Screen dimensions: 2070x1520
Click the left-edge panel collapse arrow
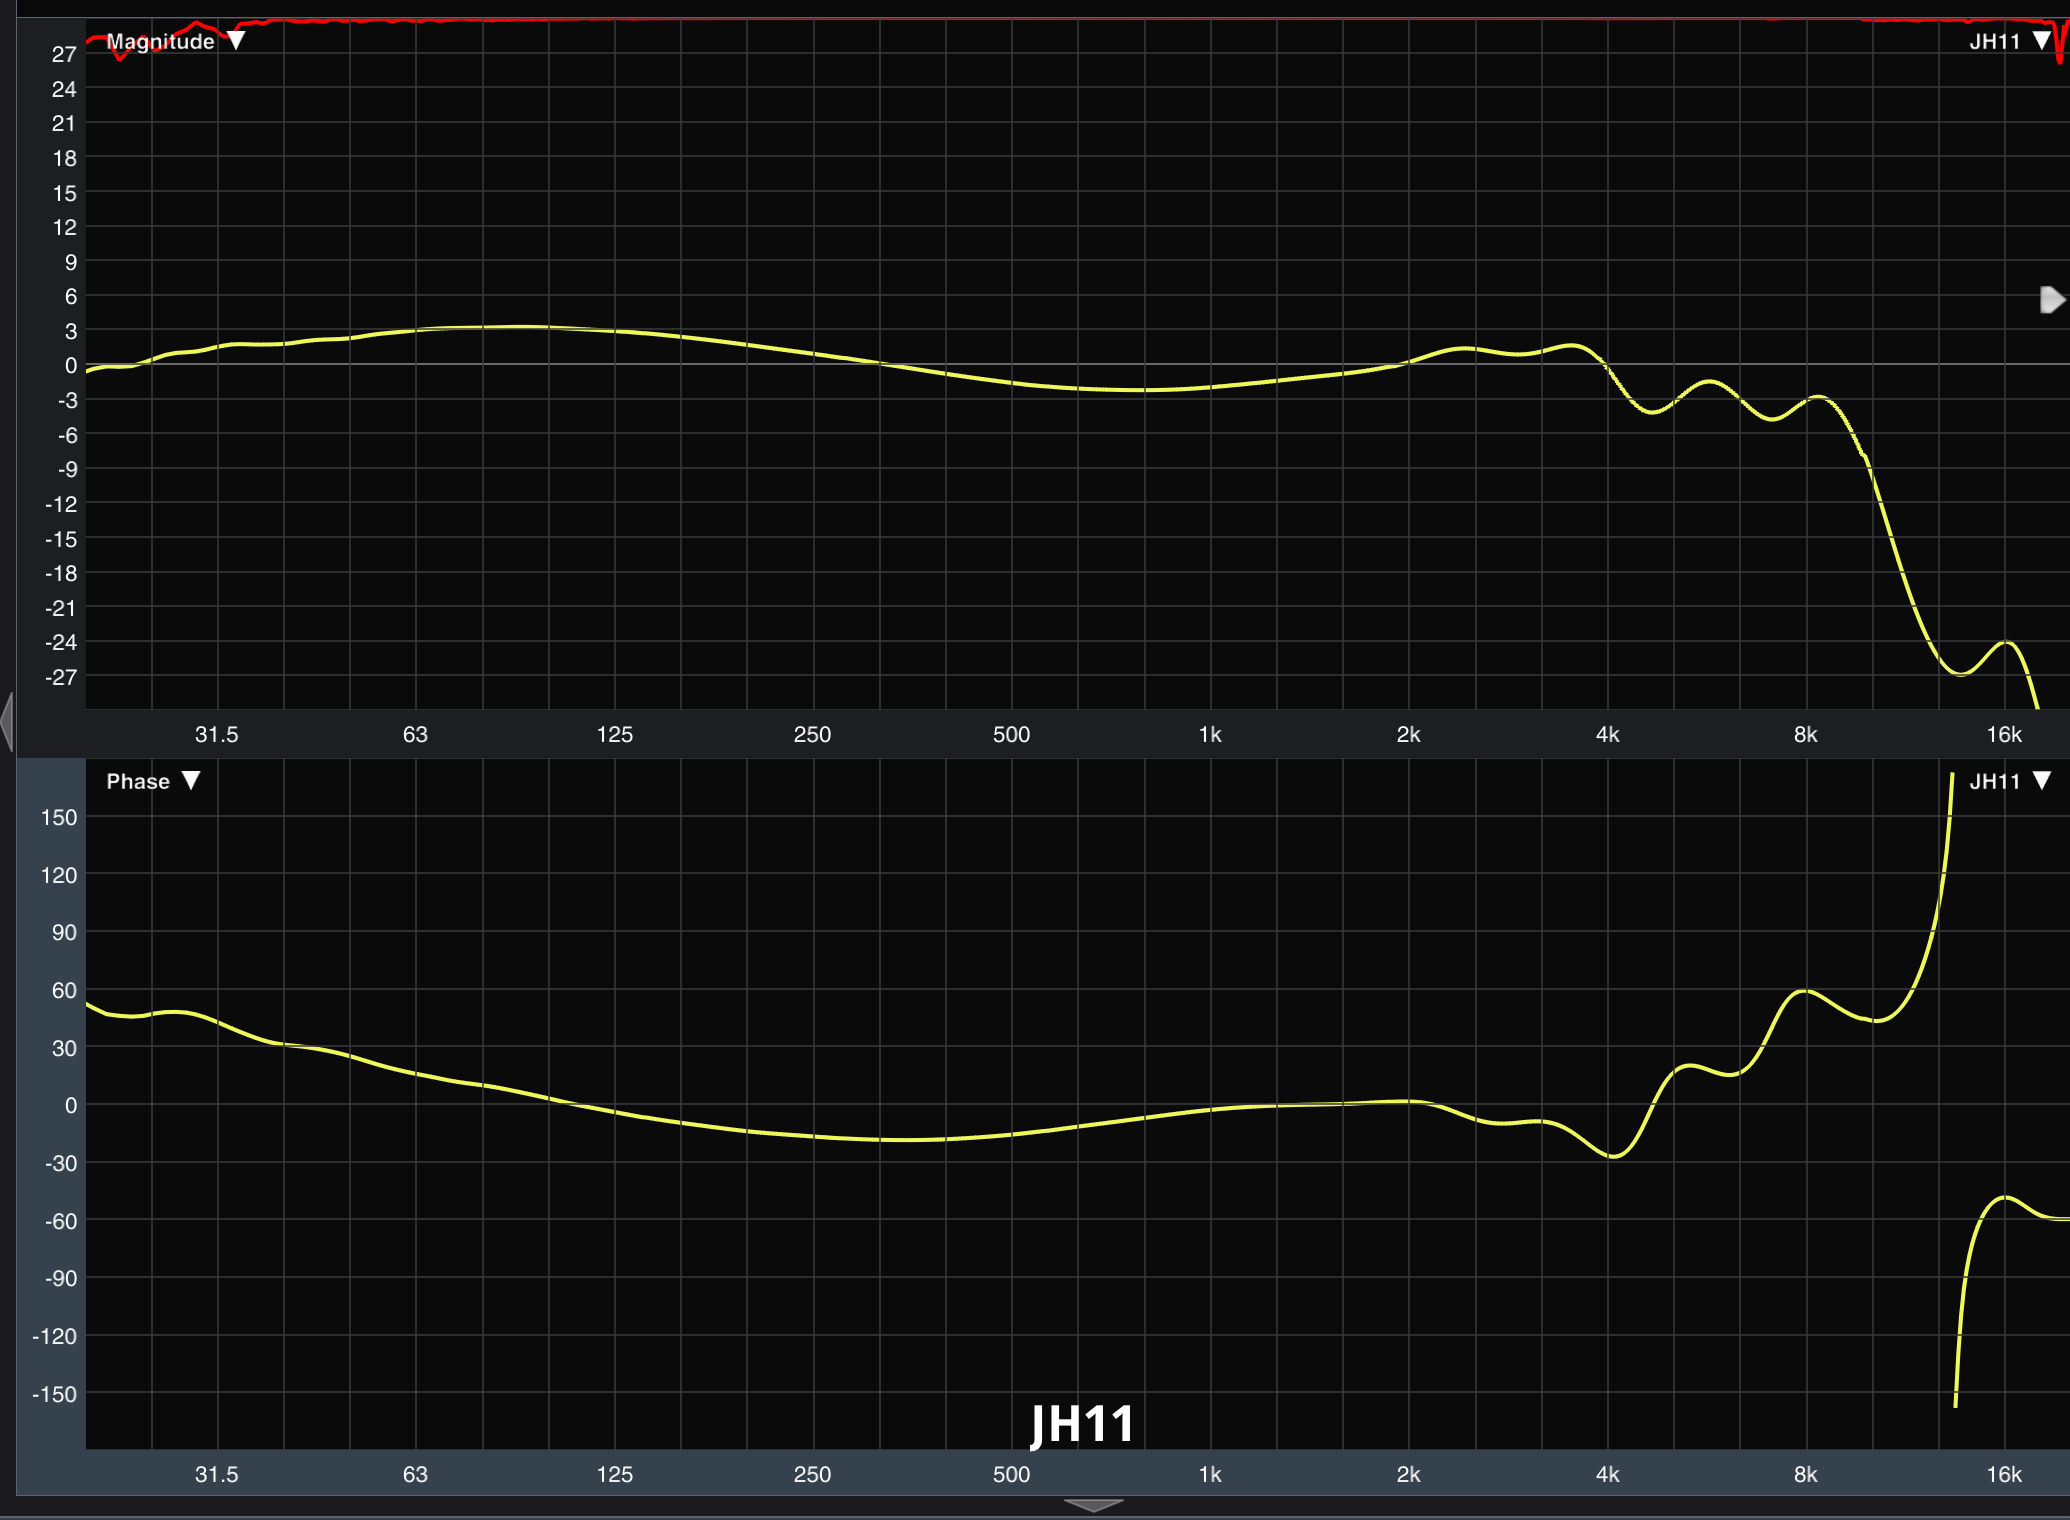click(6, 722)
